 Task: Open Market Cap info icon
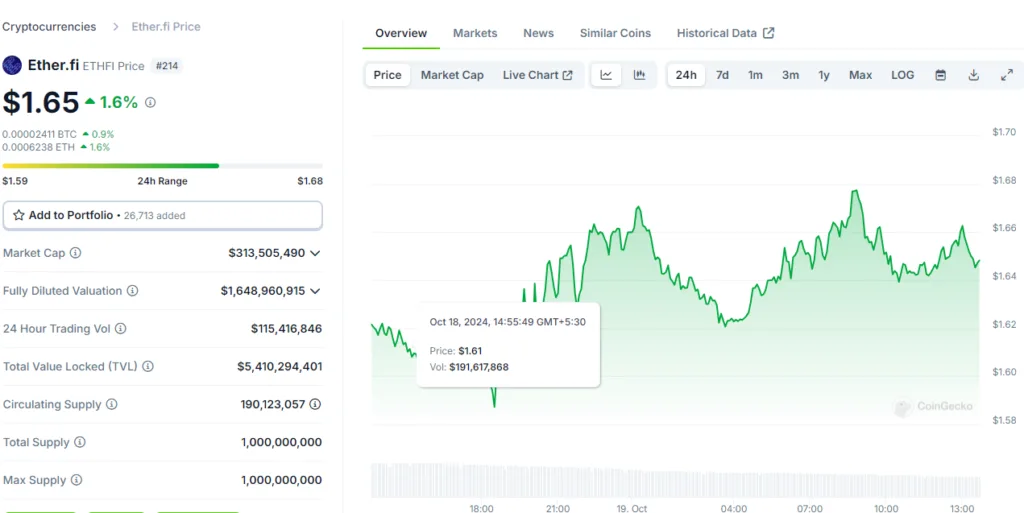pos(76,253)
